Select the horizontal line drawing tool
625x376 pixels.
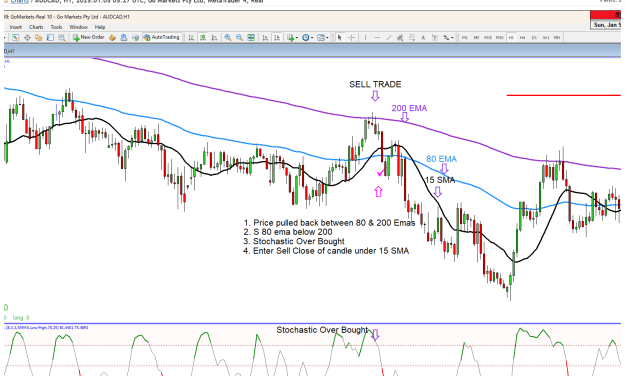pyautogui.click(x=377, y=37)
